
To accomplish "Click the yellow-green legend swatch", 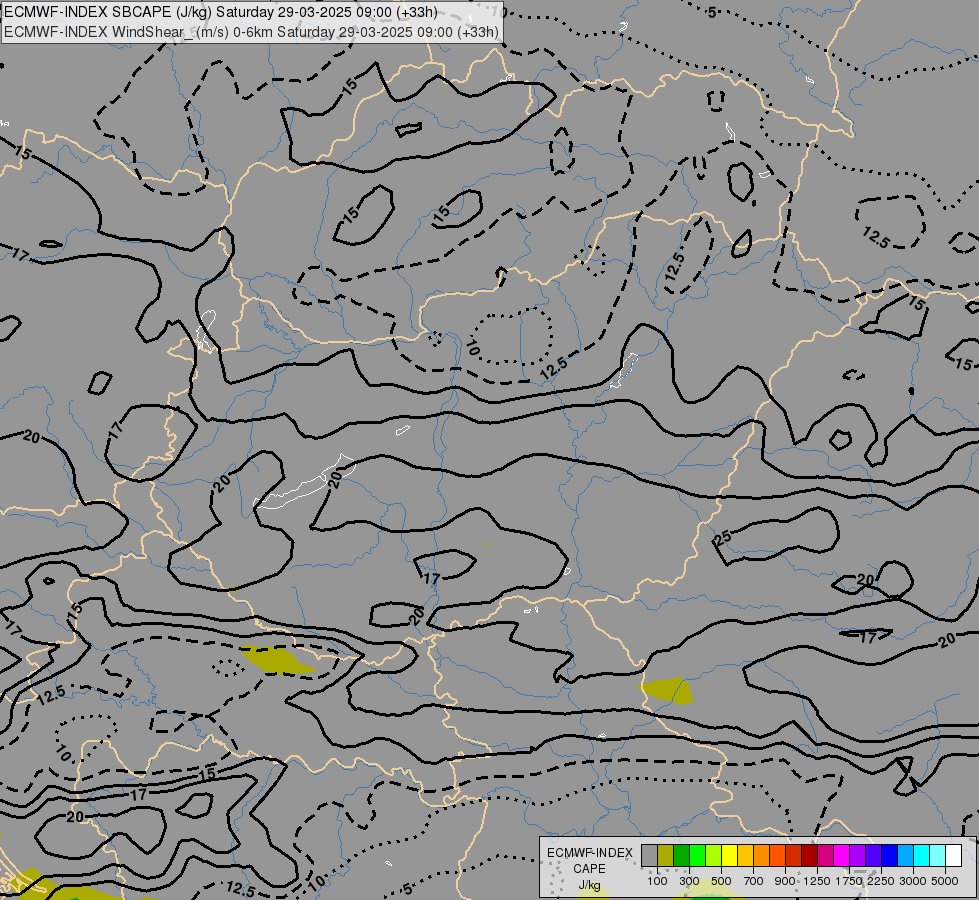I will [x=714, y=856].
